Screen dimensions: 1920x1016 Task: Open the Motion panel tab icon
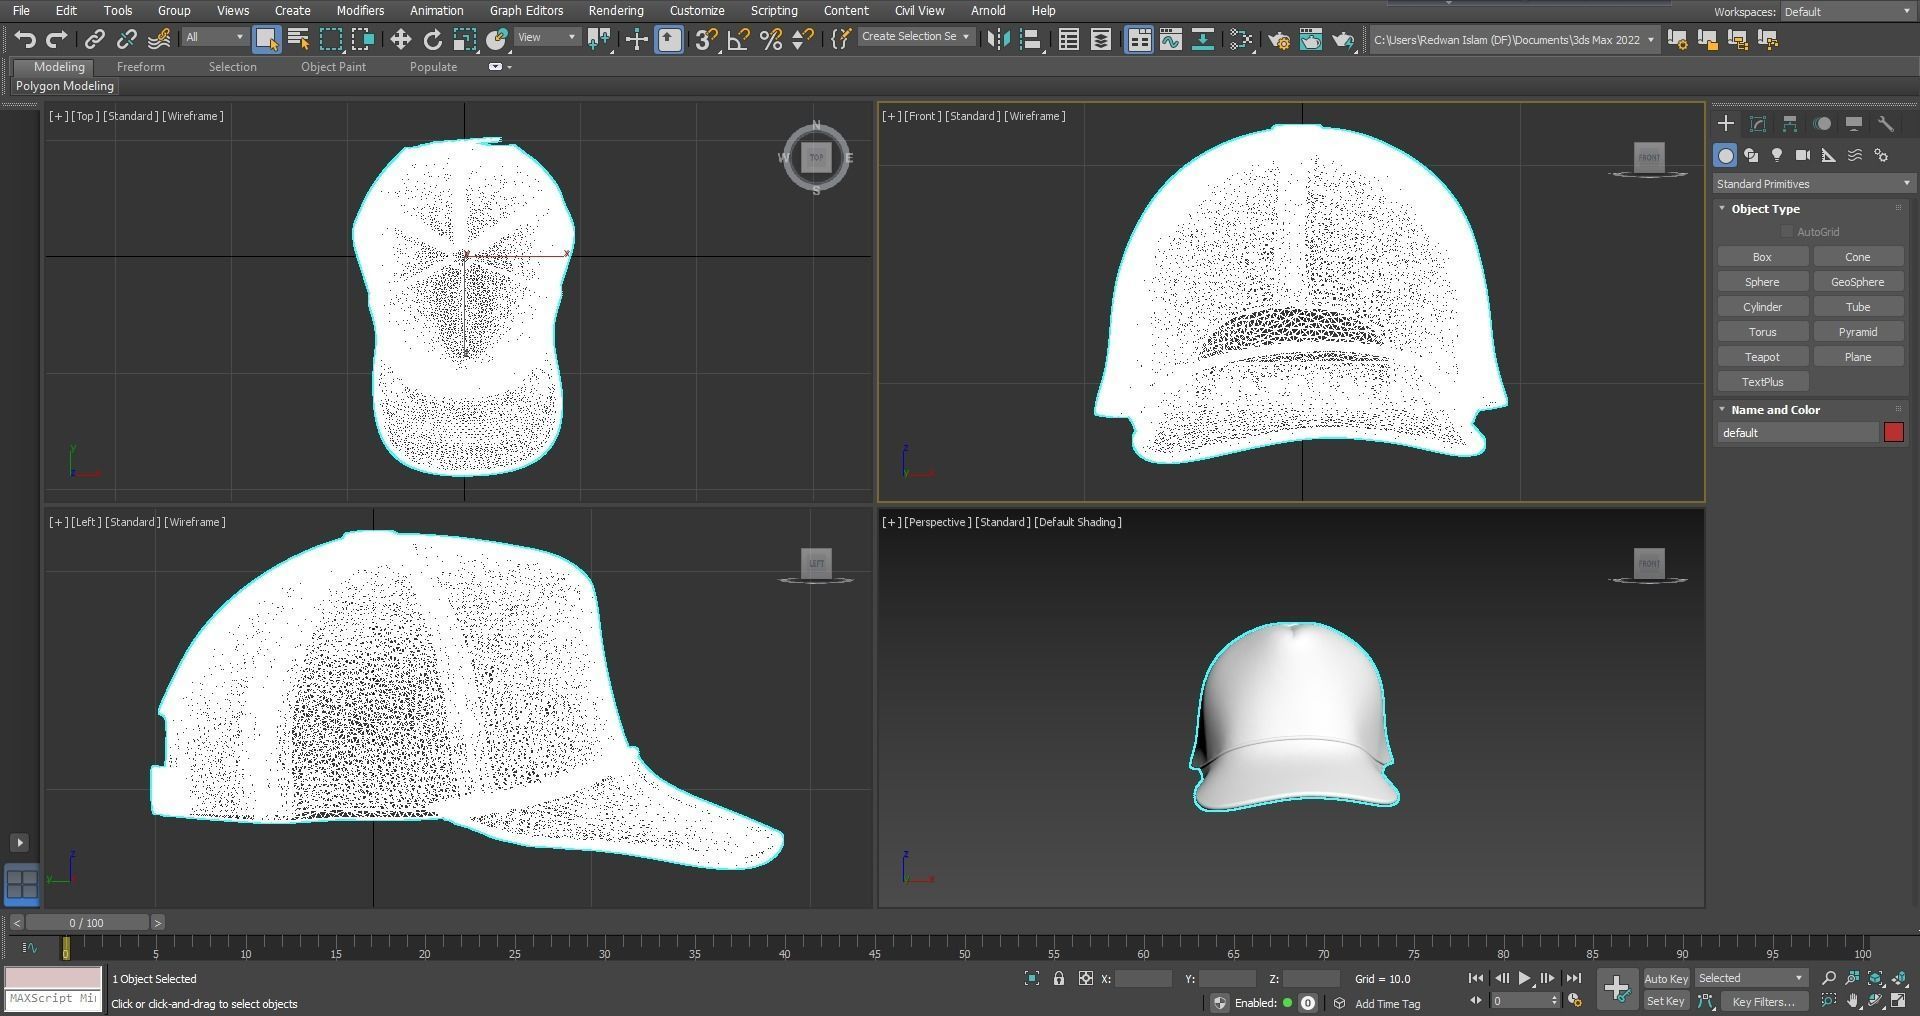click(x=1822, y=123)
